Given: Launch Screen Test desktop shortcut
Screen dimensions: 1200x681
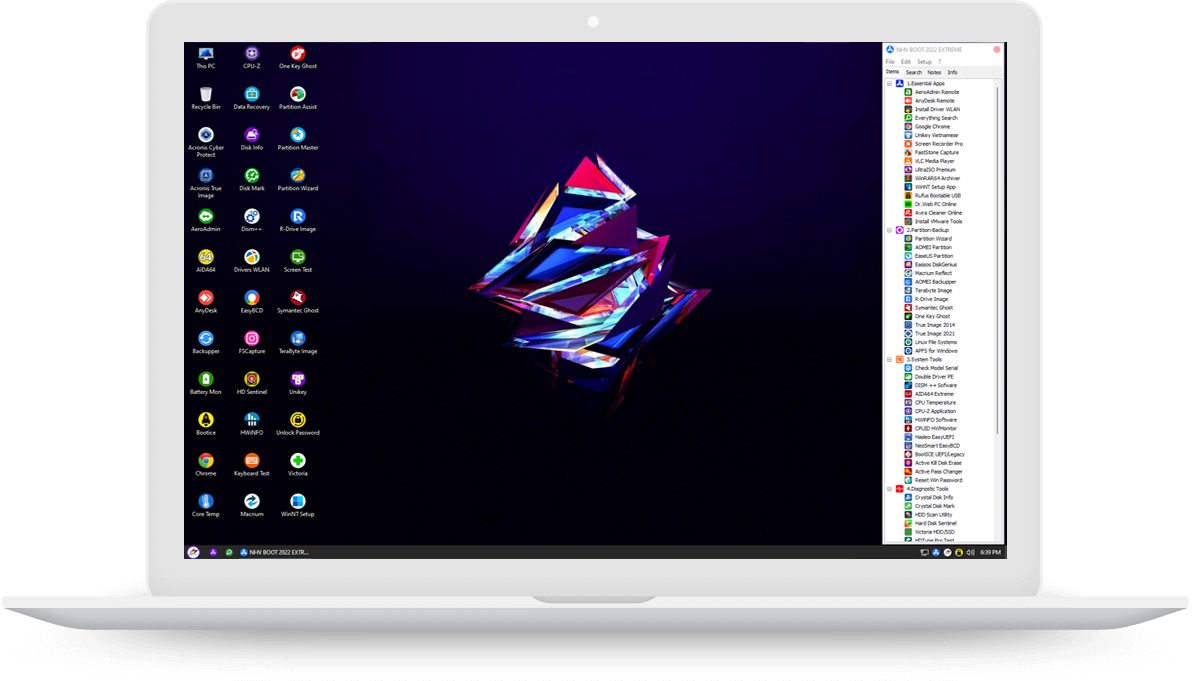Looking at the screenshot, I should click(298, 261).
